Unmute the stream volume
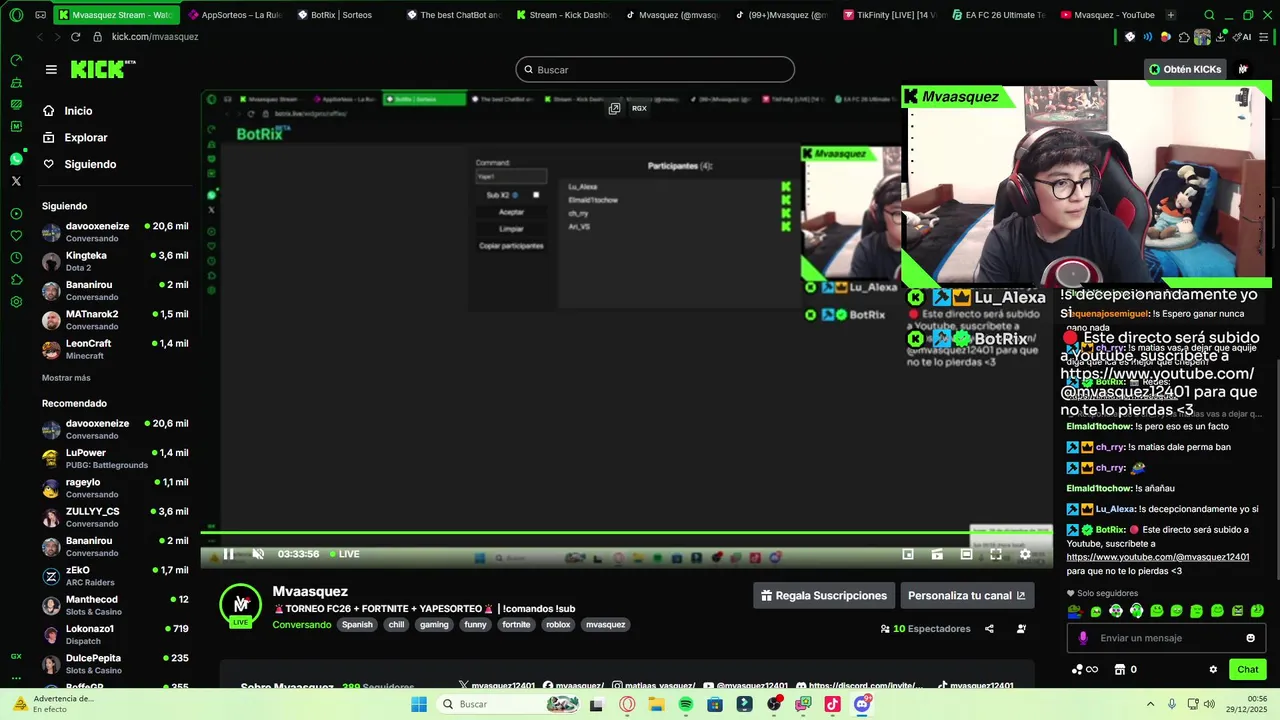The width and height of the screenshot is (1280, 720). pyautogui.click(x=258, y=554)
